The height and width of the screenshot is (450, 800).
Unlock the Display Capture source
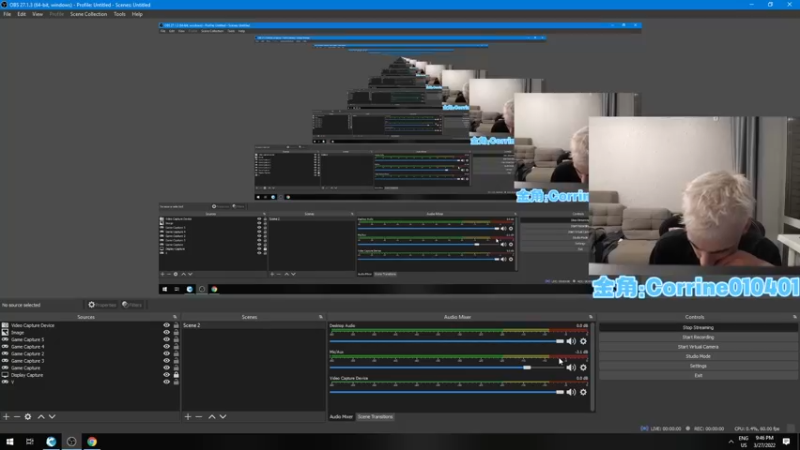click(176, 375)
